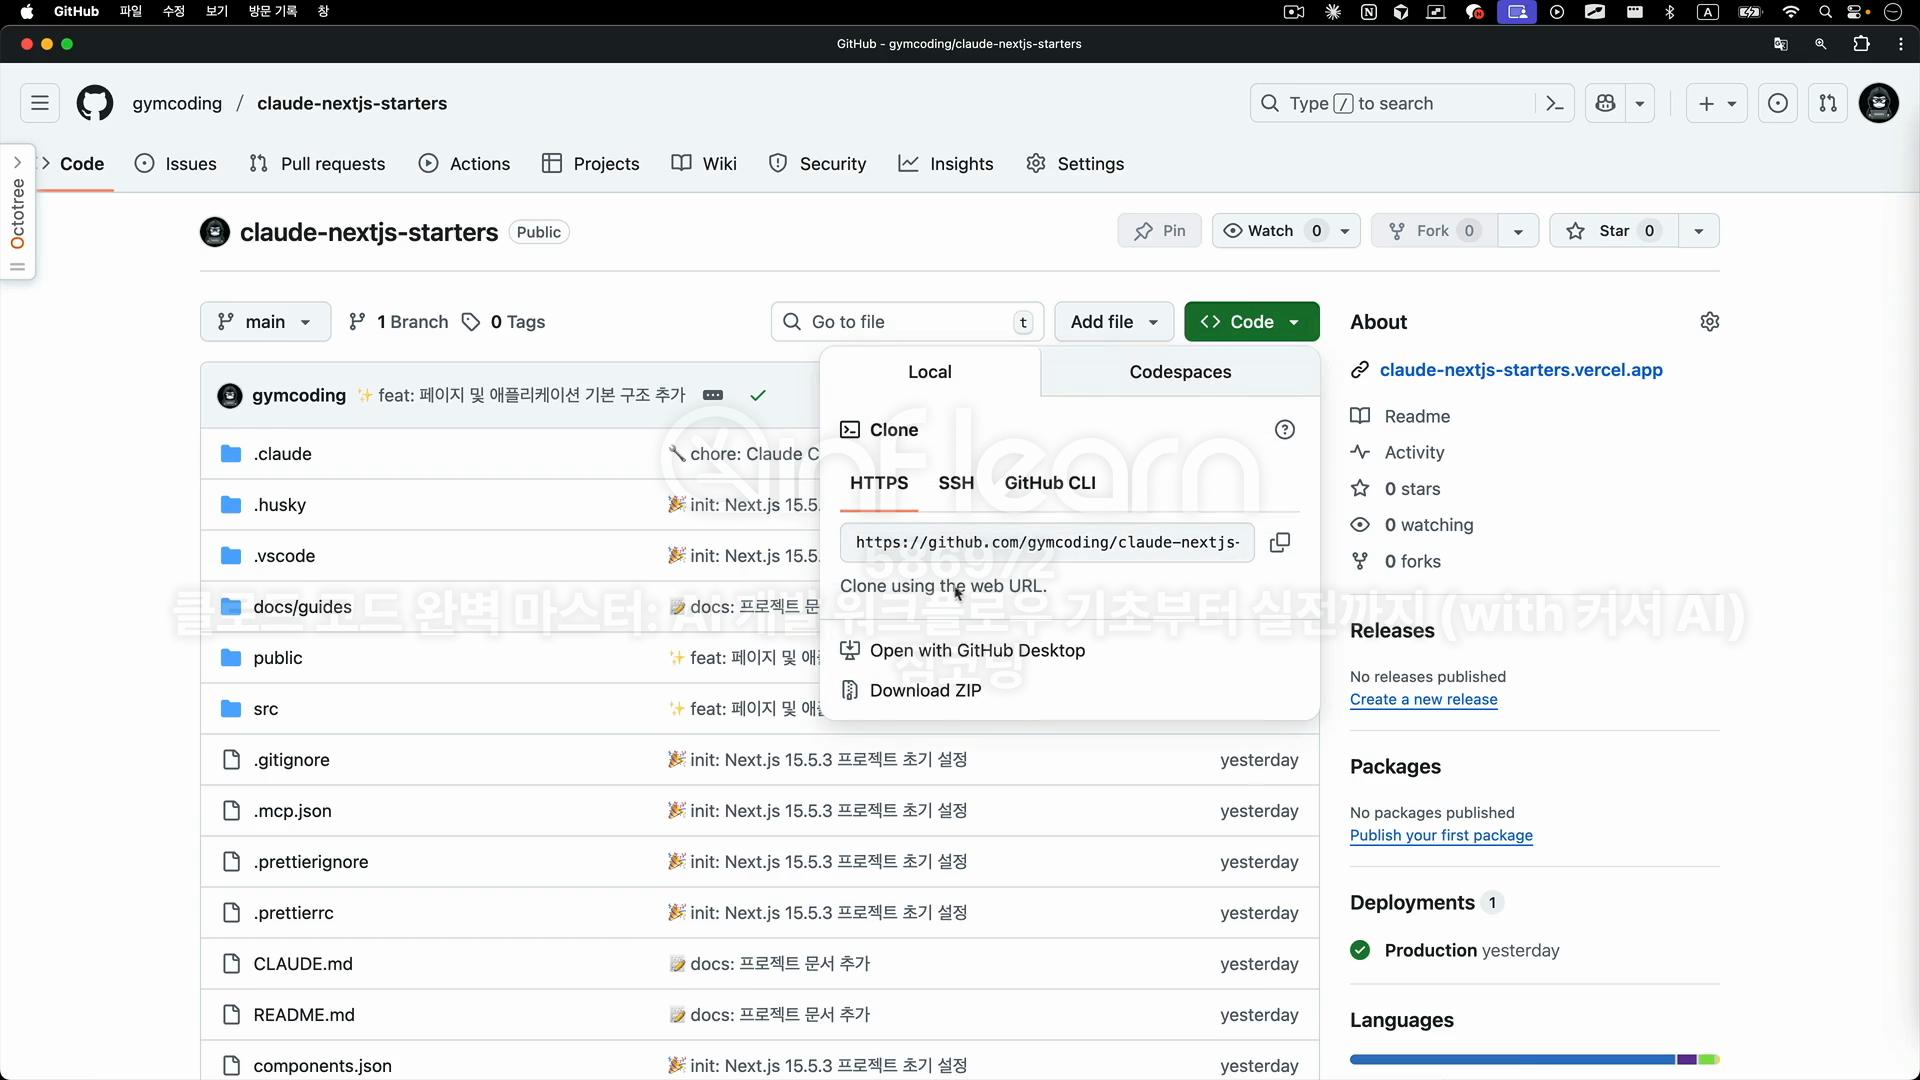Open the issues inbox icon in header
Screen dimensions: 1920x1080
tap(1777, 103)
